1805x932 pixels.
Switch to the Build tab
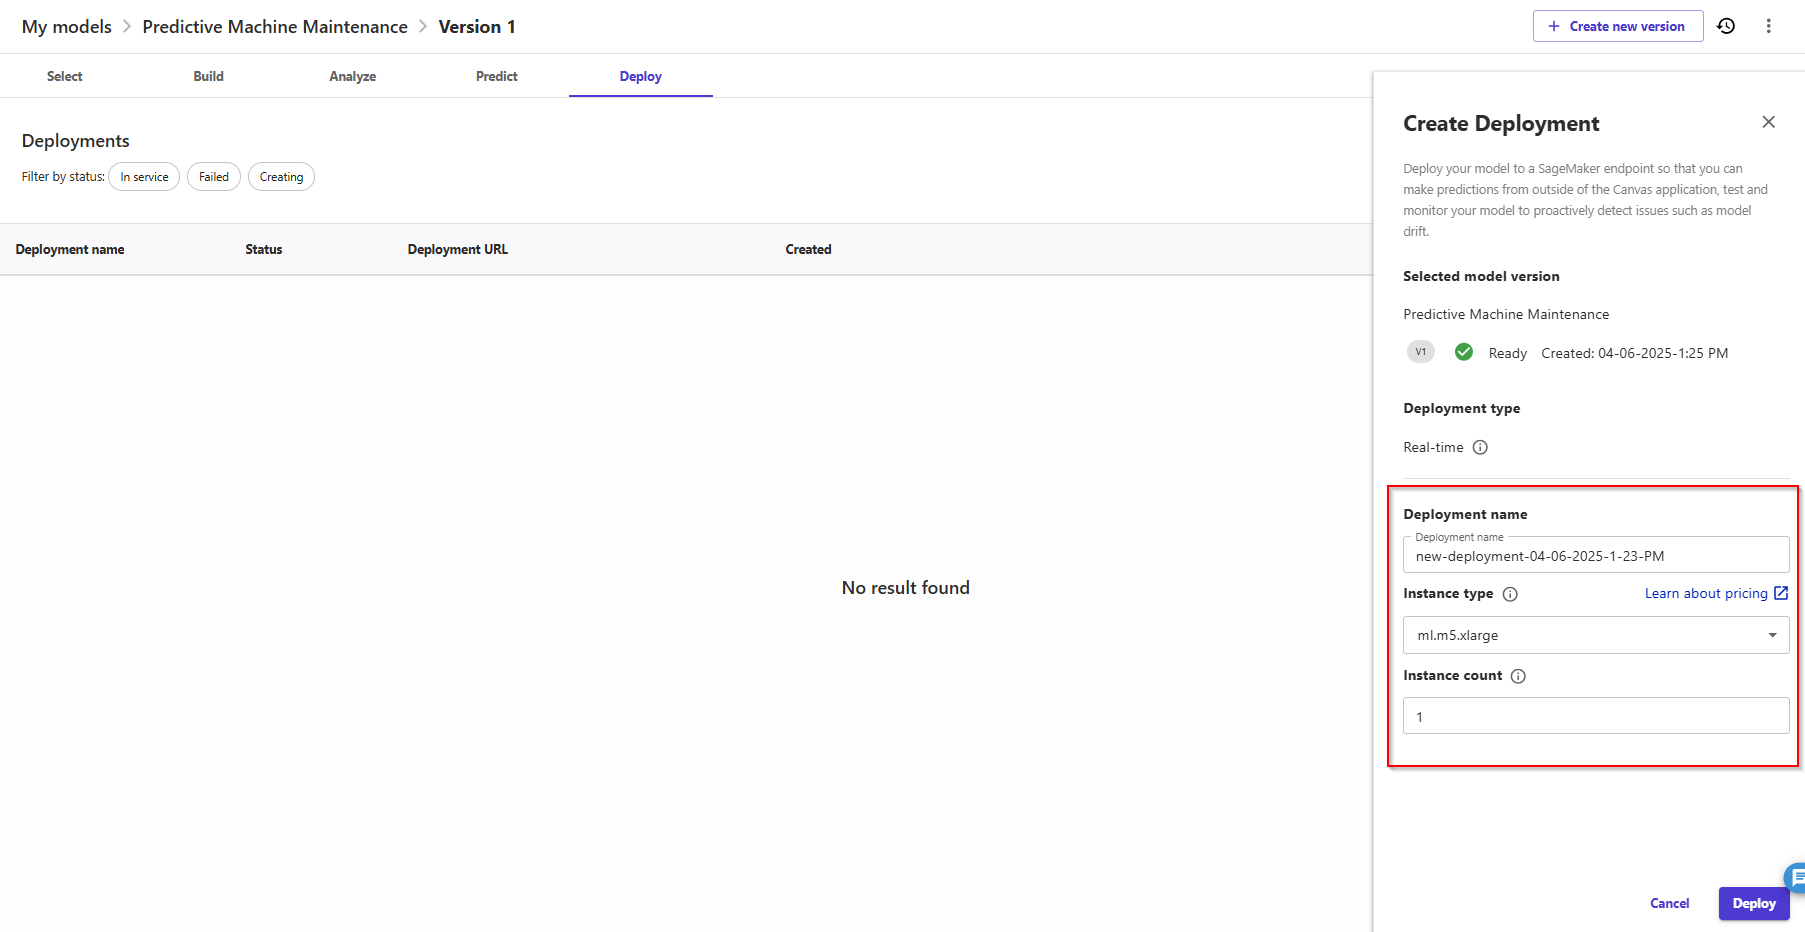[x=209, y=76]
